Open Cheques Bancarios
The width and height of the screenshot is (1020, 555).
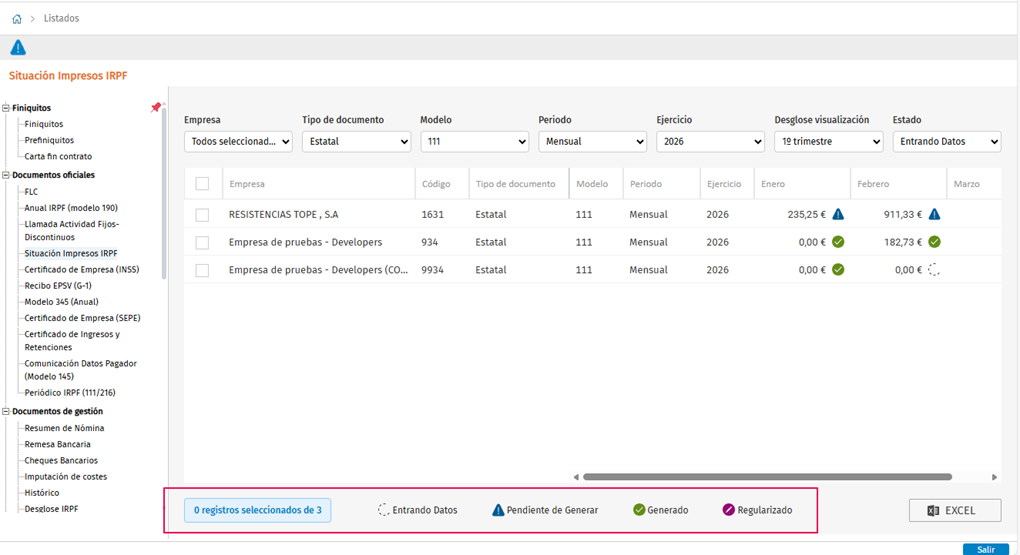click(x=61, y=461)
